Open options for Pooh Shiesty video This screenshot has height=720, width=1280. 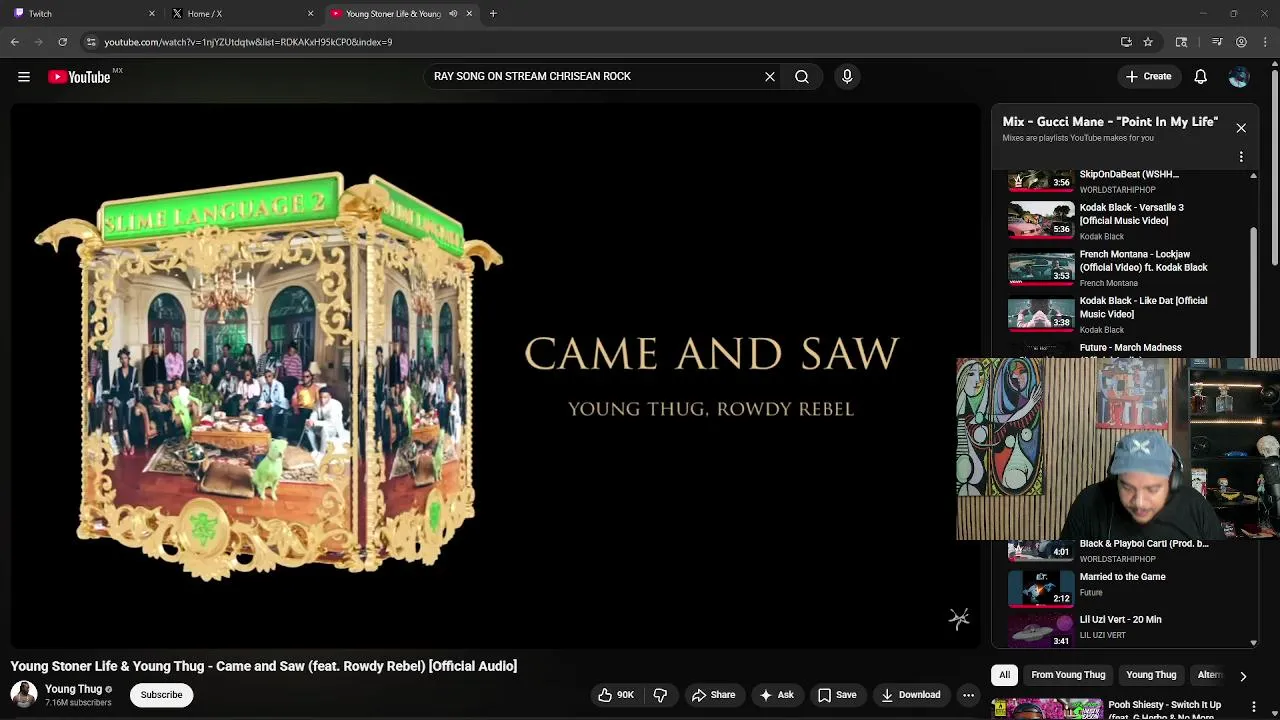tap(1253, 708)
